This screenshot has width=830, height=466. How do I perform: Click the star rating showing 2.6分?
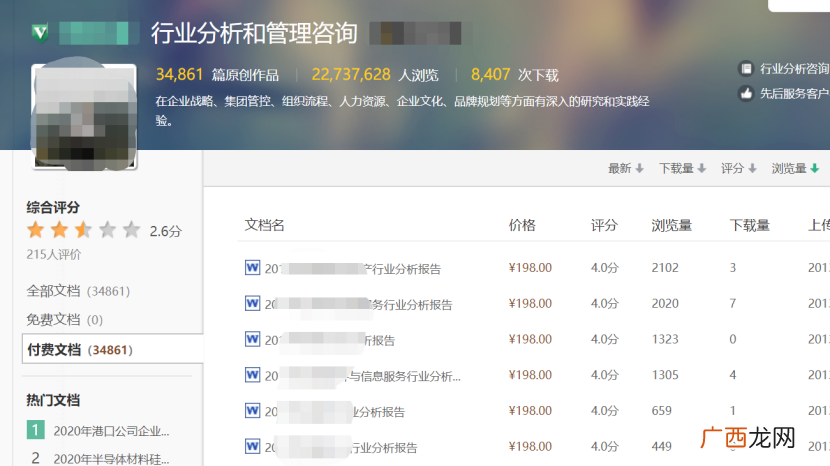point(84,230)
